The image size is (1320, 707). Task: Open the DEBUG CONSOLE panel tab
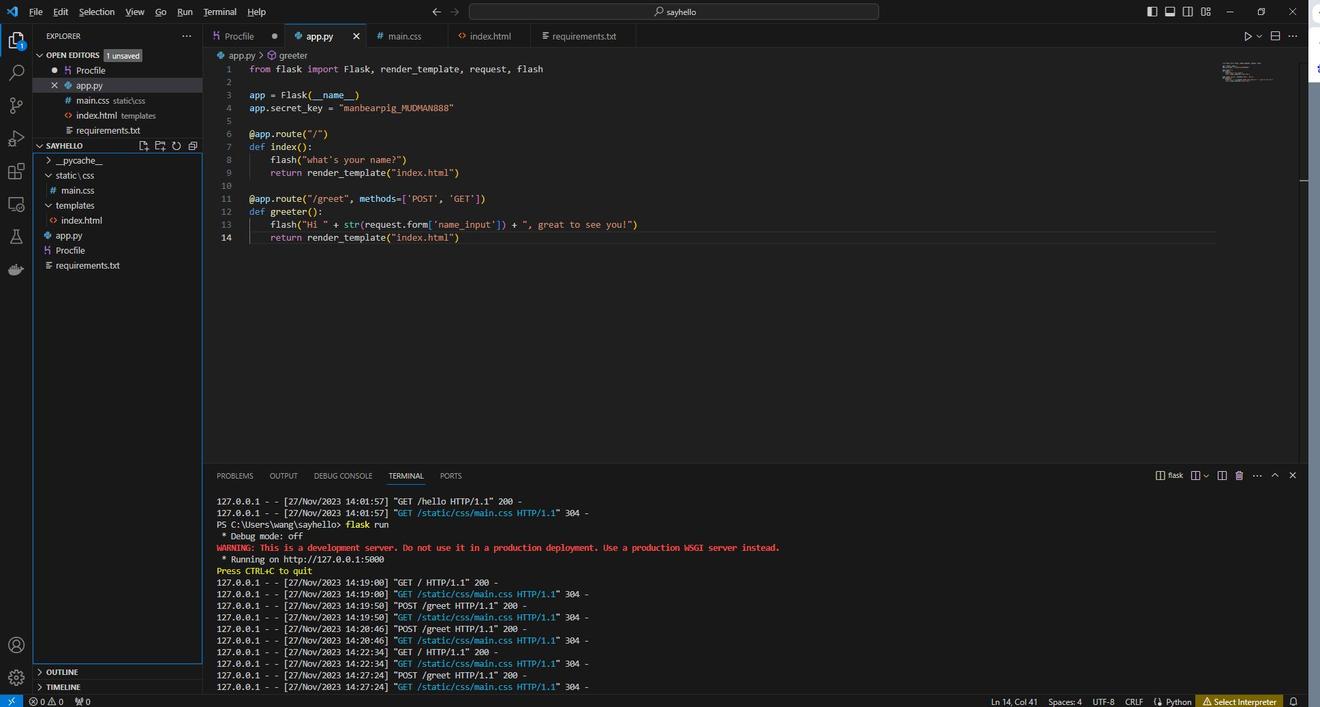(x=342, y=476)
